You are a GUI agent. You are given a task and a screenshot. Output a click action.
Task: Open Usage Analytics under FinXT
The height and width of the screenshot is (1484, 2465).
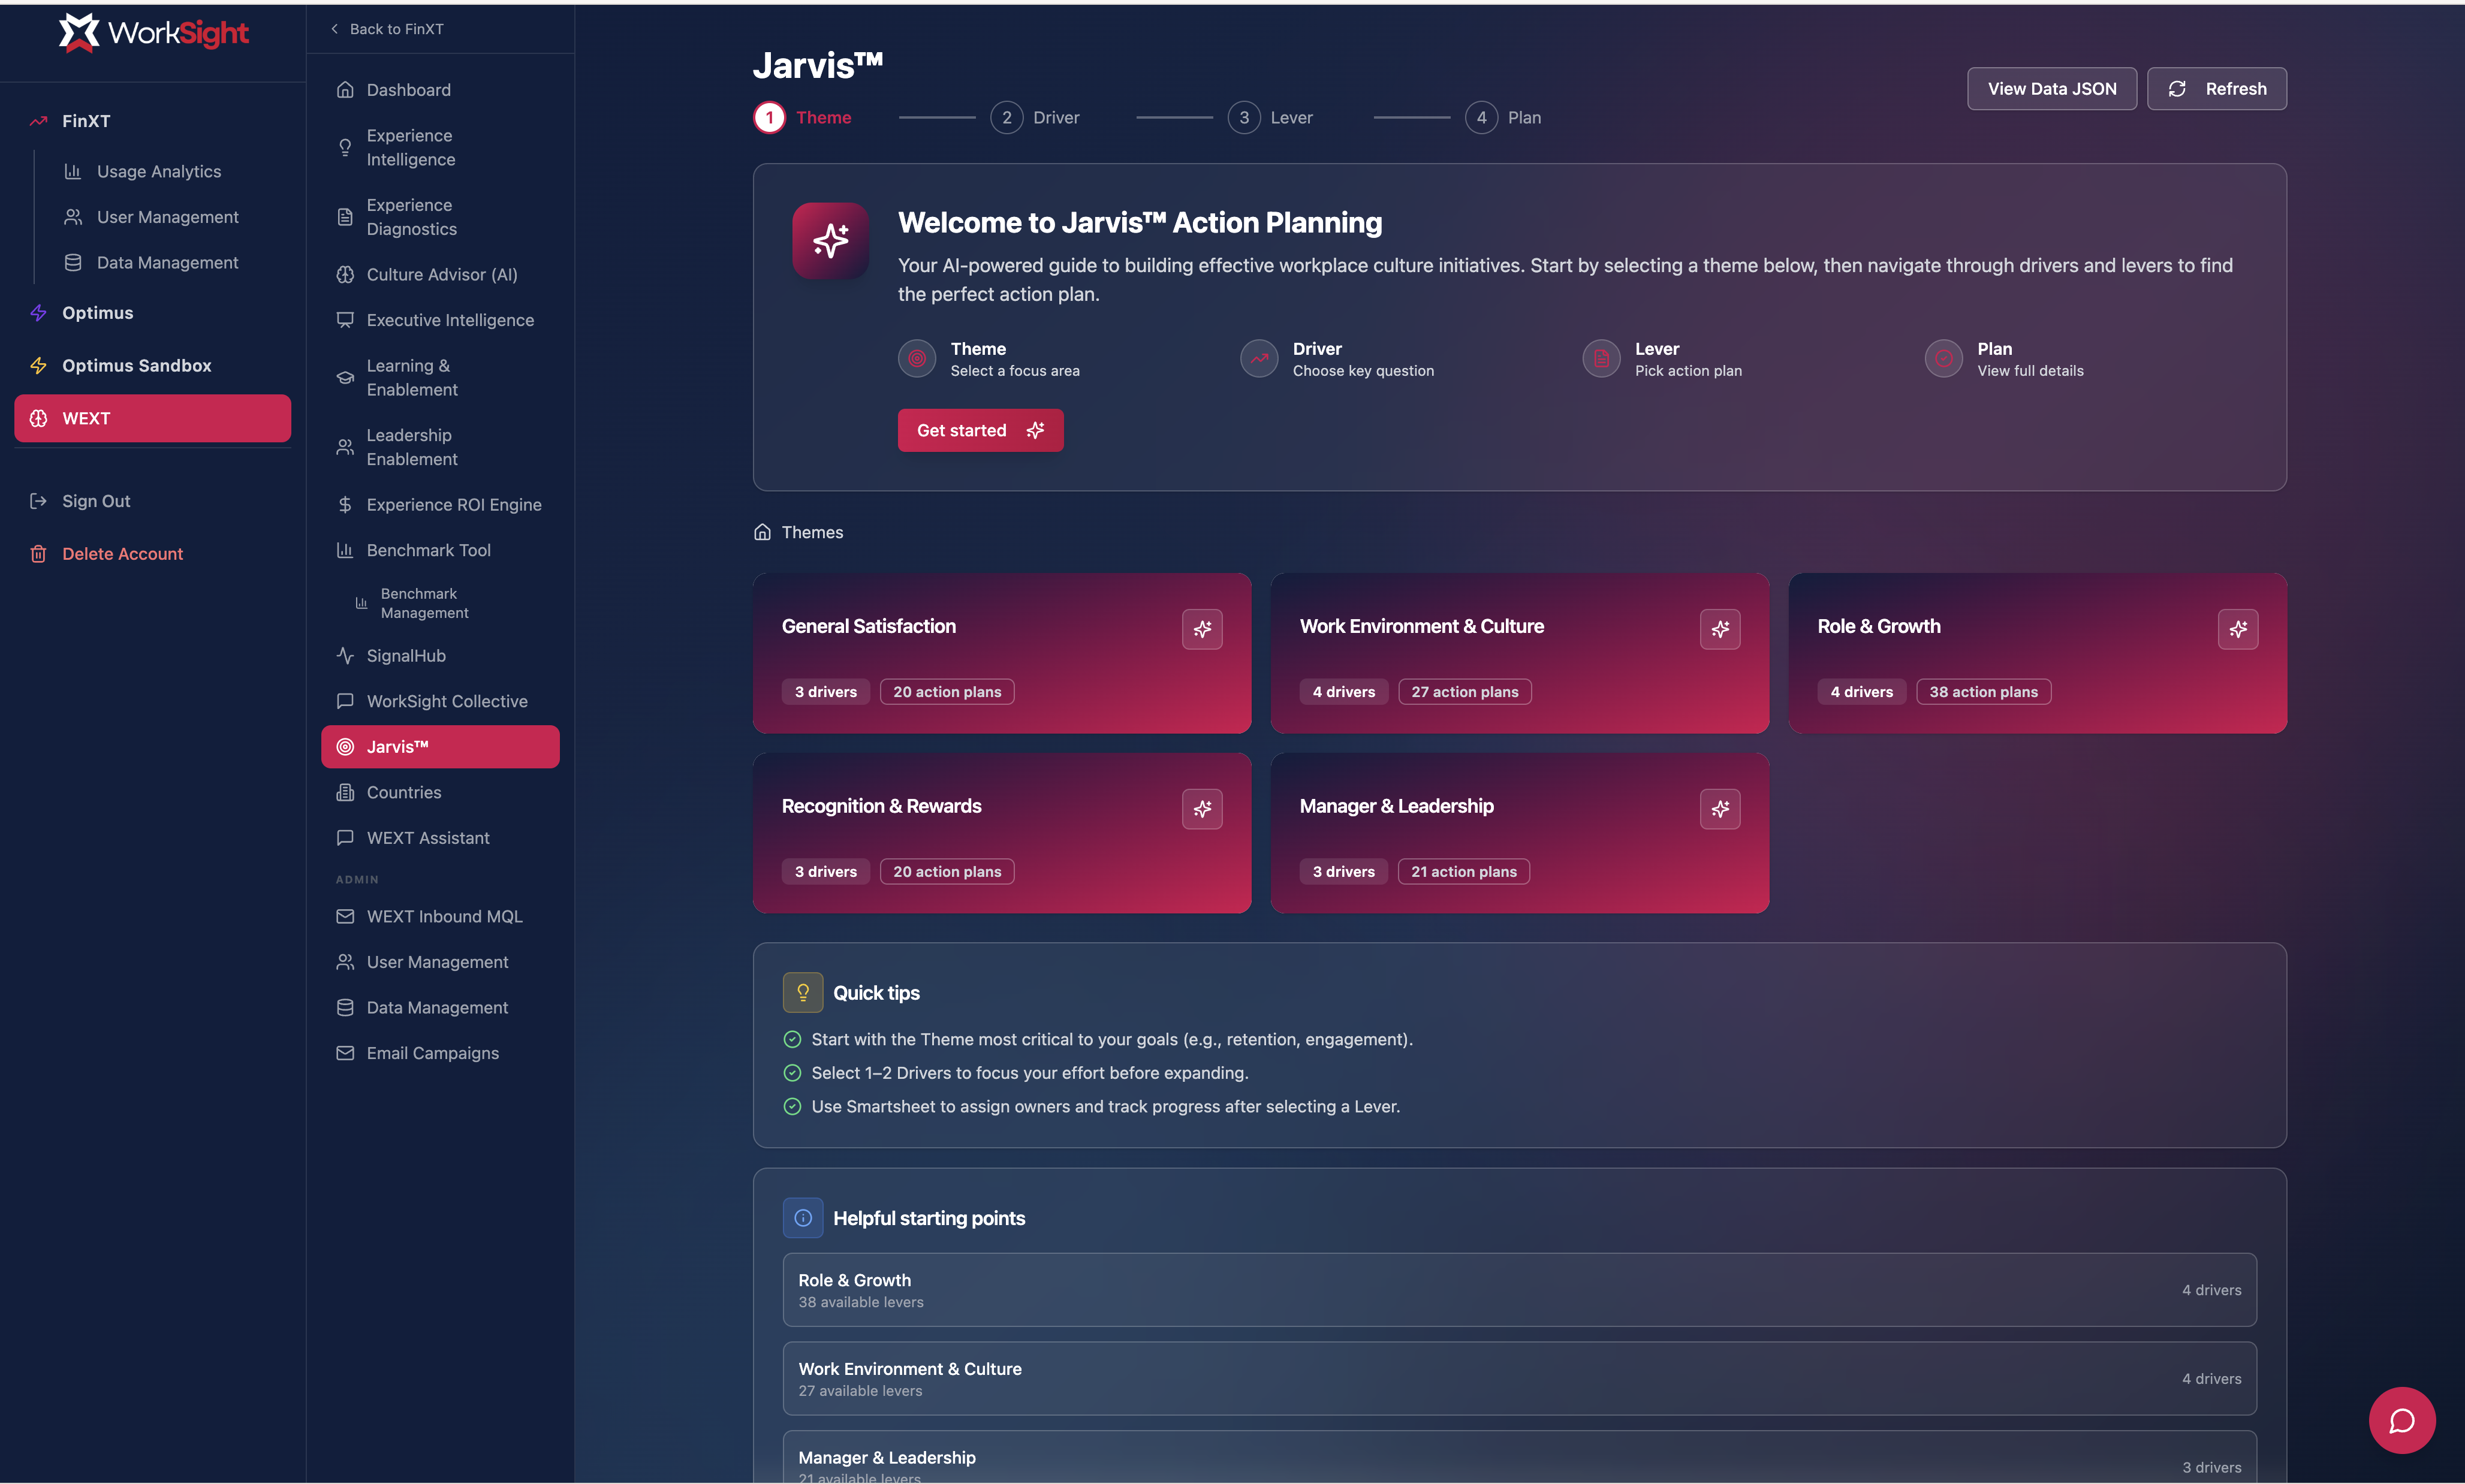pyautogui.click(x=159, y=172)
